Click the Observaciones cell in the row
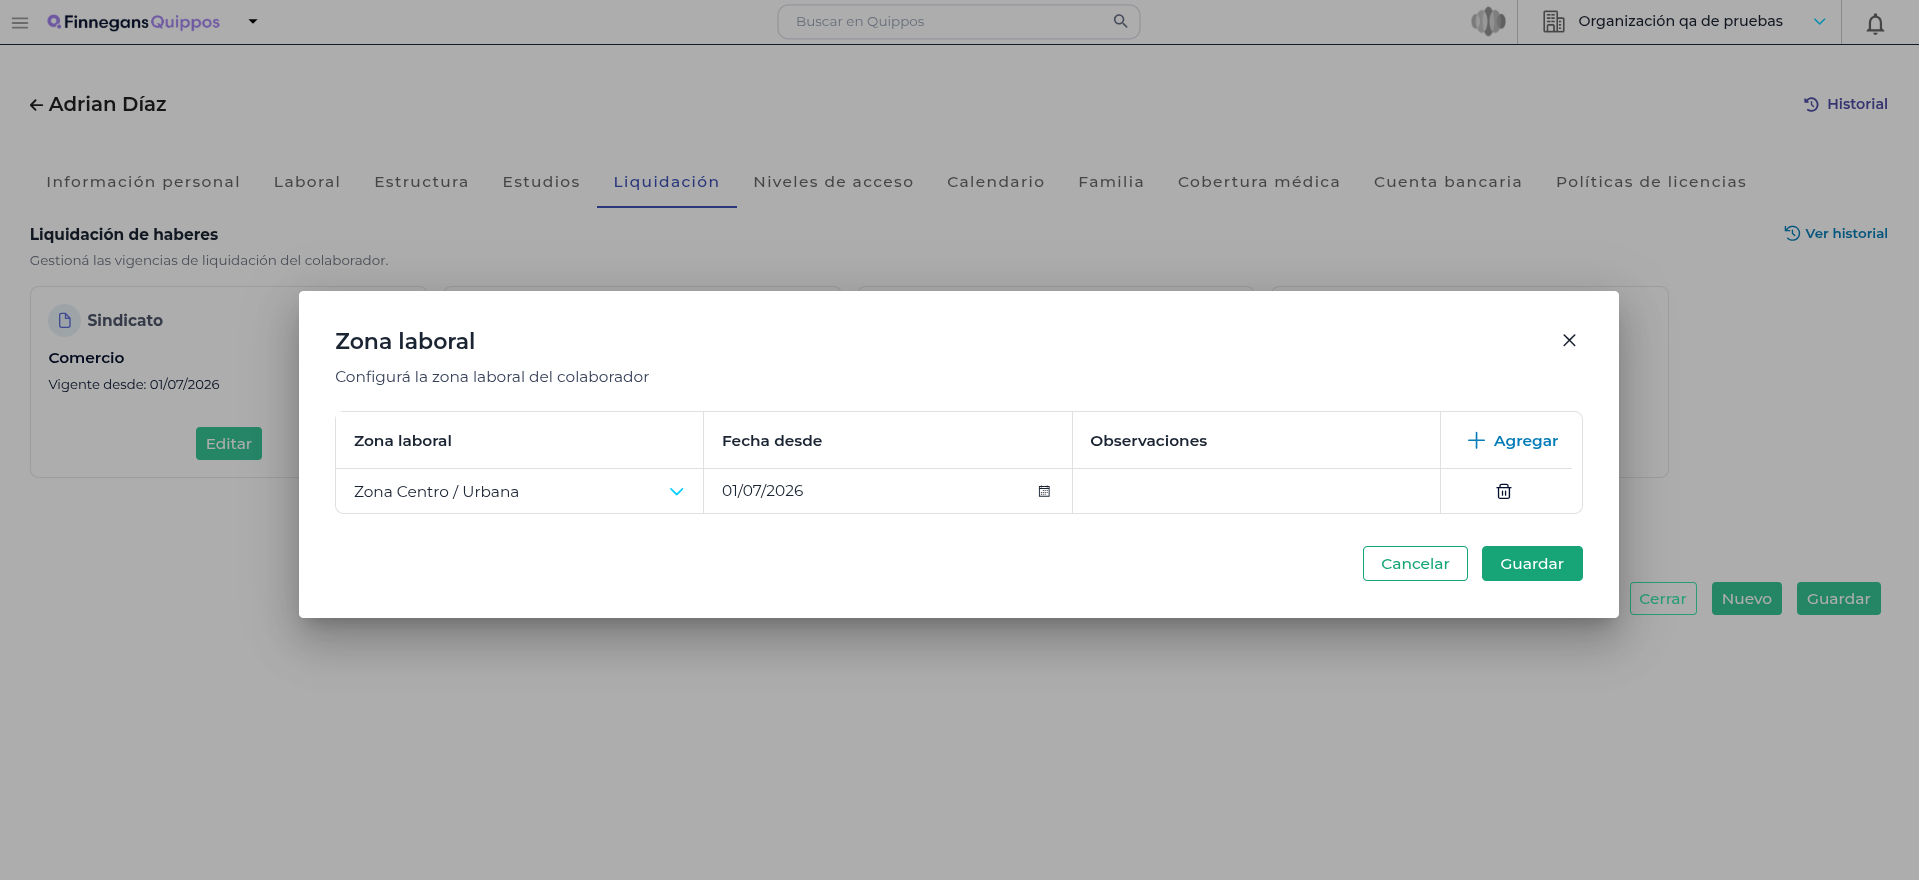Image resolution: width=1919 pixels, height=880 pixels. (x=1256, y=491)
